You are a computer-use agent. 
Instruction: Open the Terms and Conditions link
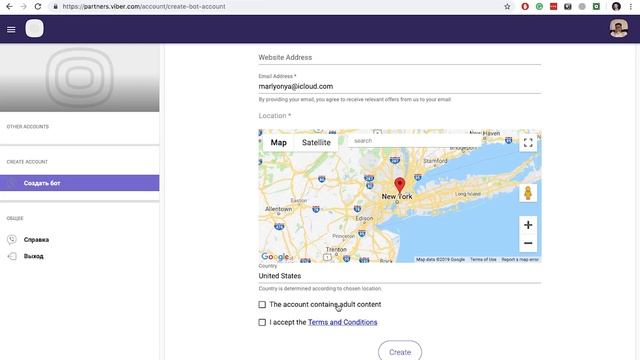point(342,322)
